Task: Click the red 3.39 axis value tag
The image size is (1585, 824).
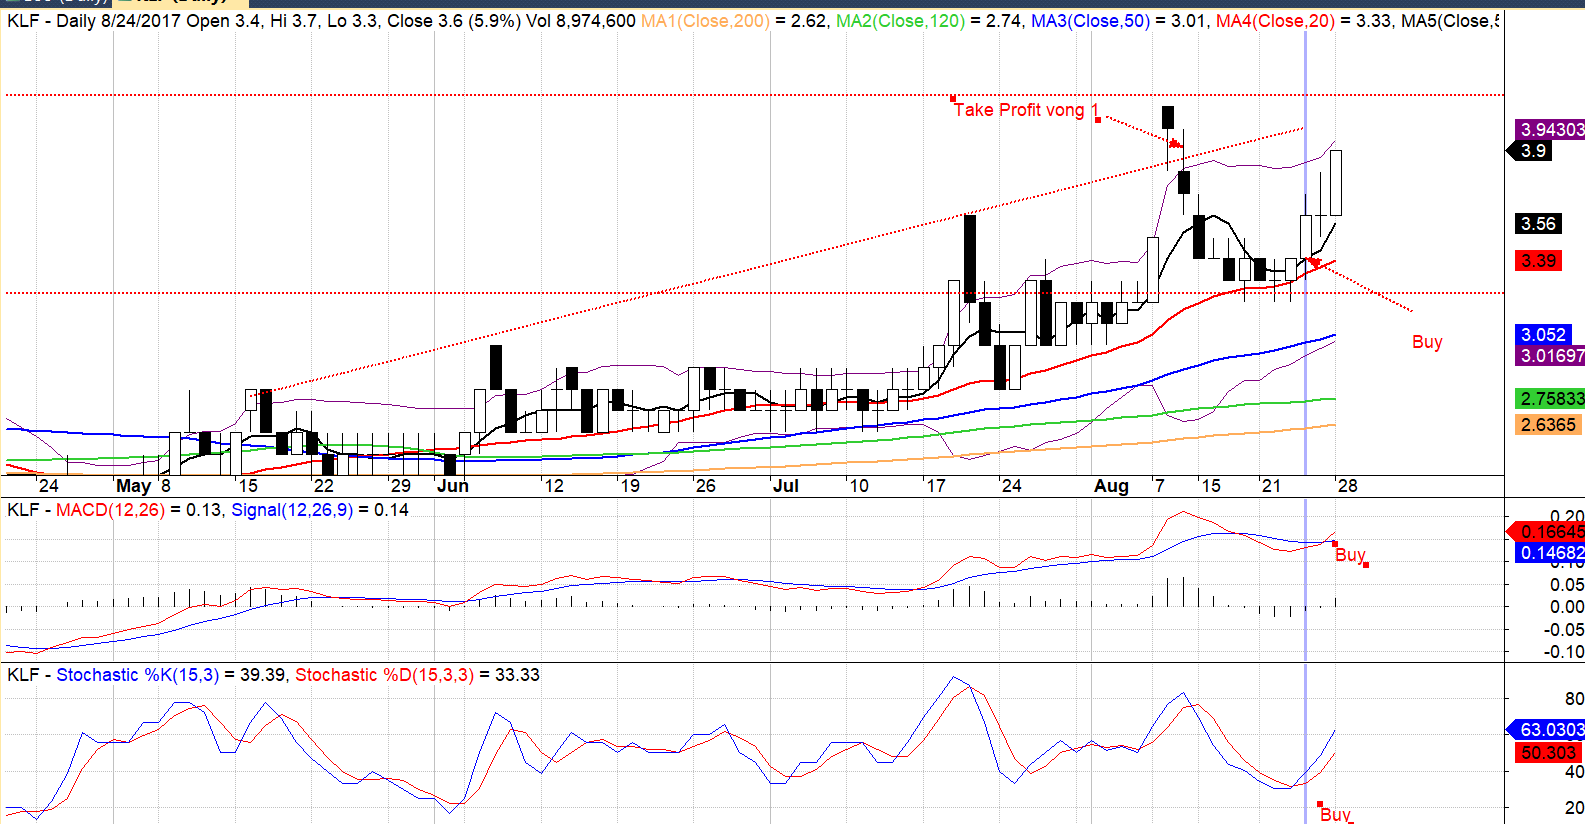Action: click(1538, 261)
